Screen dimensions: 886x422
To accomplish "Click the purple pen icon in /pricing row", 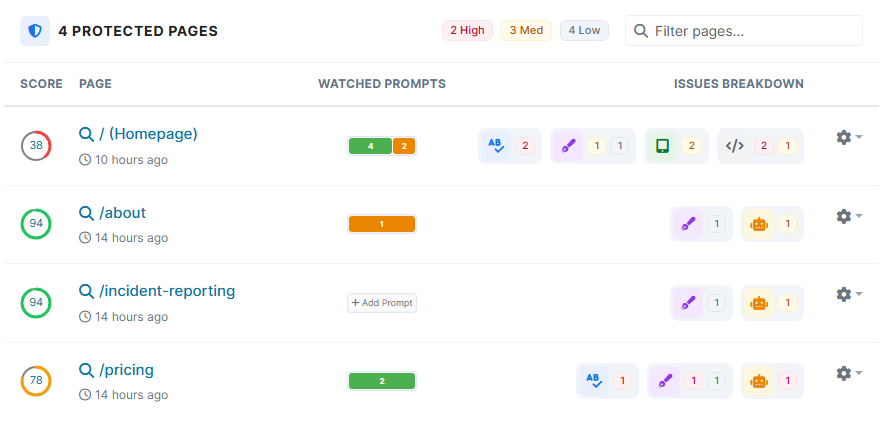I will [665, 381].
